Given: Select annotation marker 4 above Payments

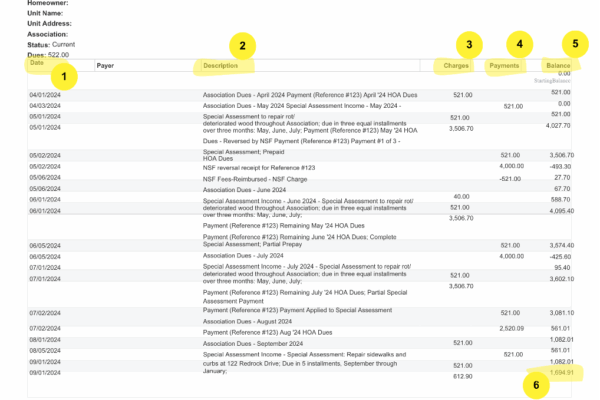Looking at the screenshot, I should [518, 44].
